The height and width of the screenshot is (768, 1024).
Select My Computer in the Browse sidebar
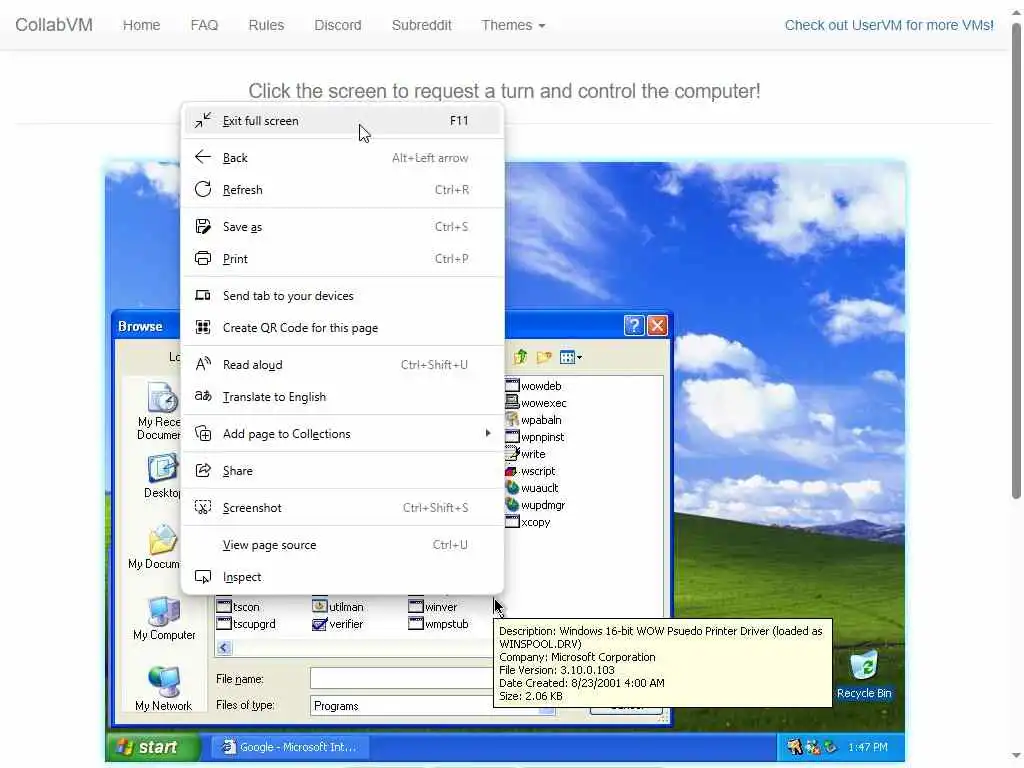164,618
